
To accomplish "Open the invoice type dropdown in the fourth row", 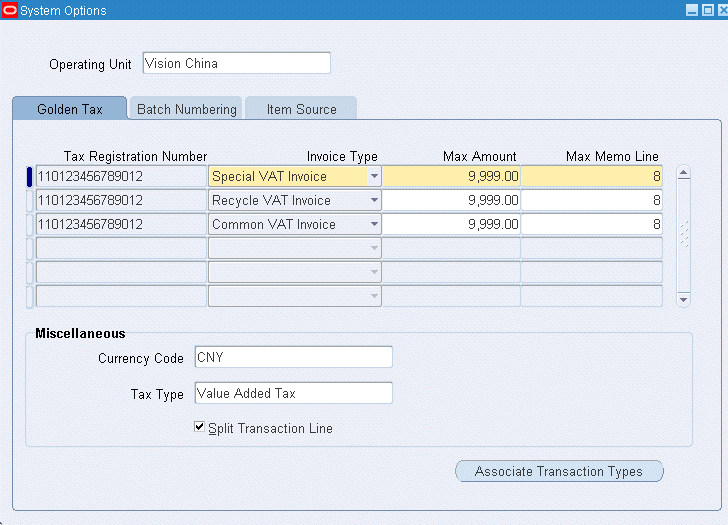I will tap(374, 248).
